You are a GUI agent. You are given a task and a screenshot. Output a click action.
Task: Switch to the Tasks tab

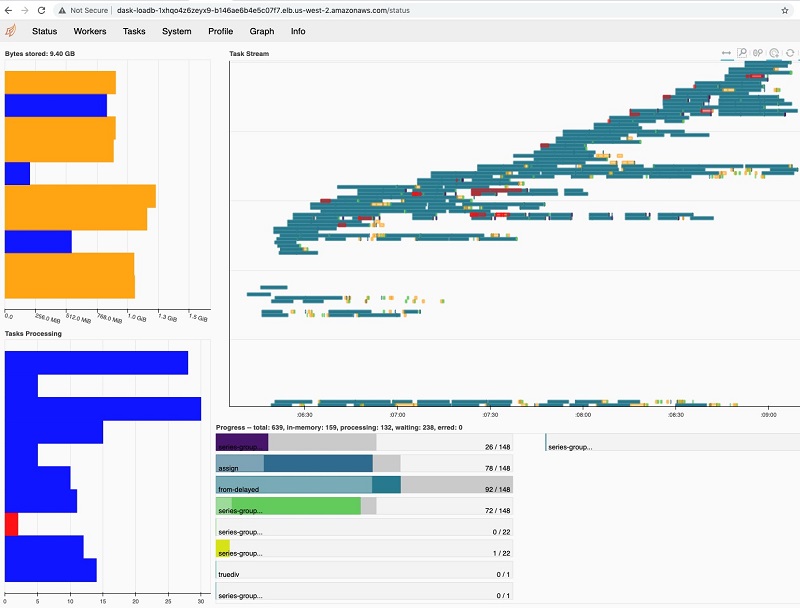134,31
